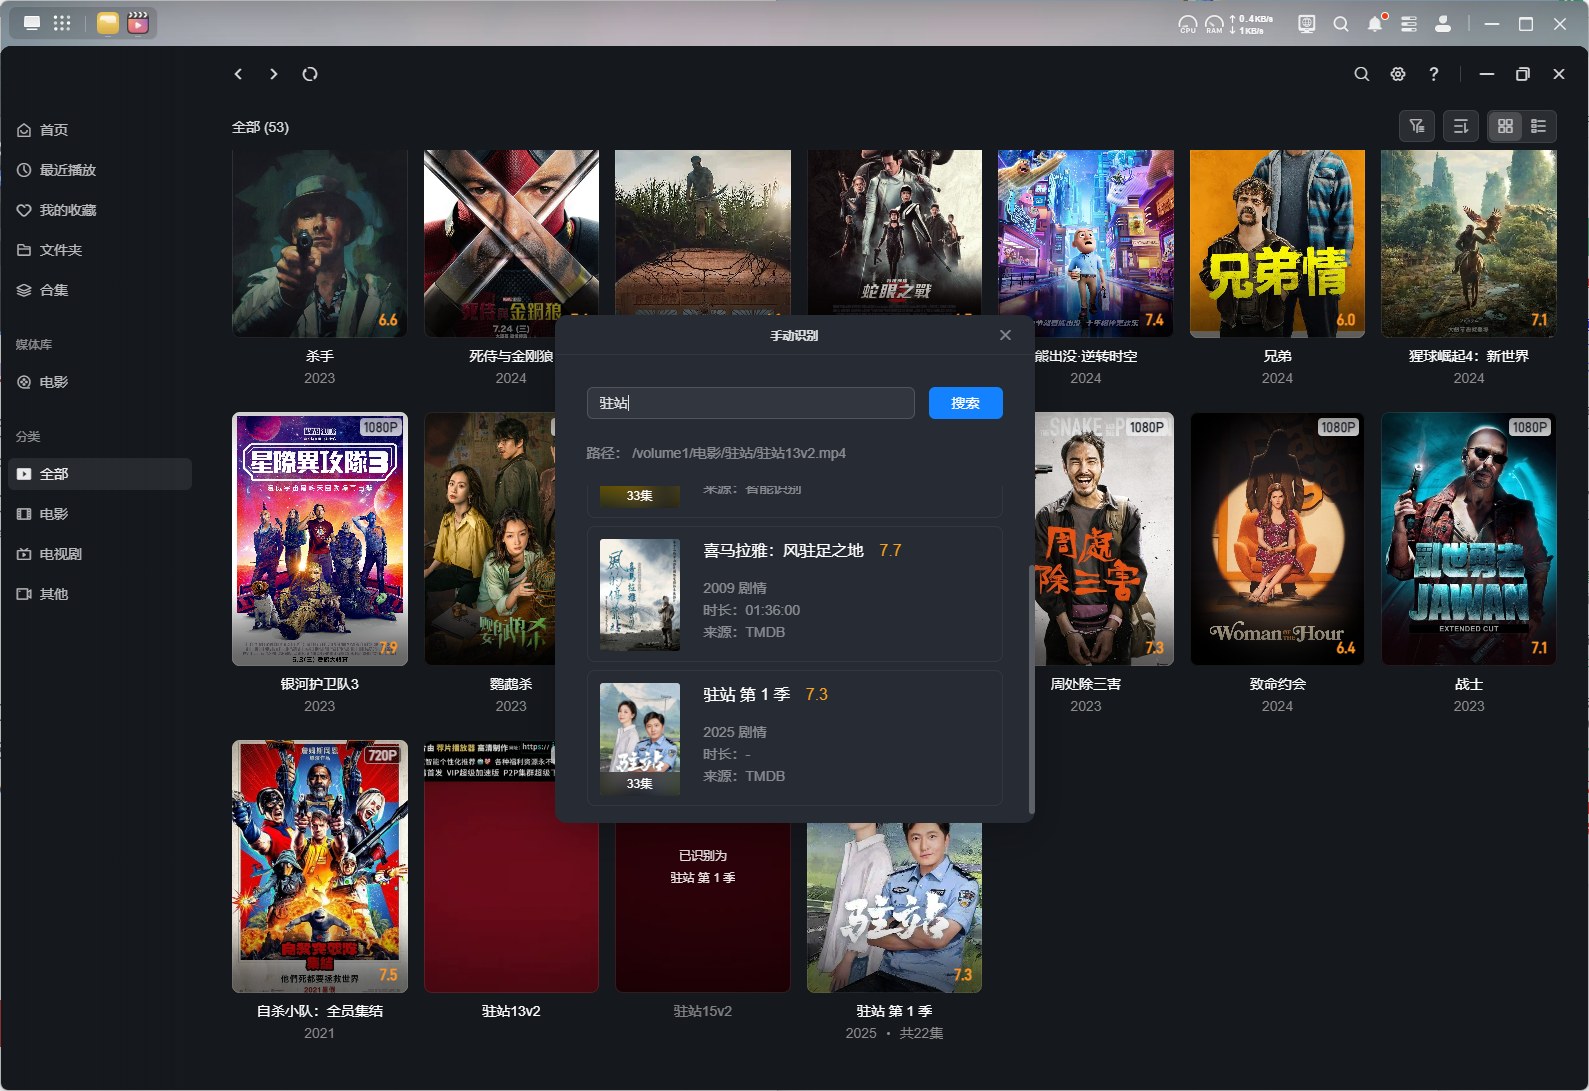Open the 电影 library under 媒体库
The image size is (1589, 1091).
[100, 382]
